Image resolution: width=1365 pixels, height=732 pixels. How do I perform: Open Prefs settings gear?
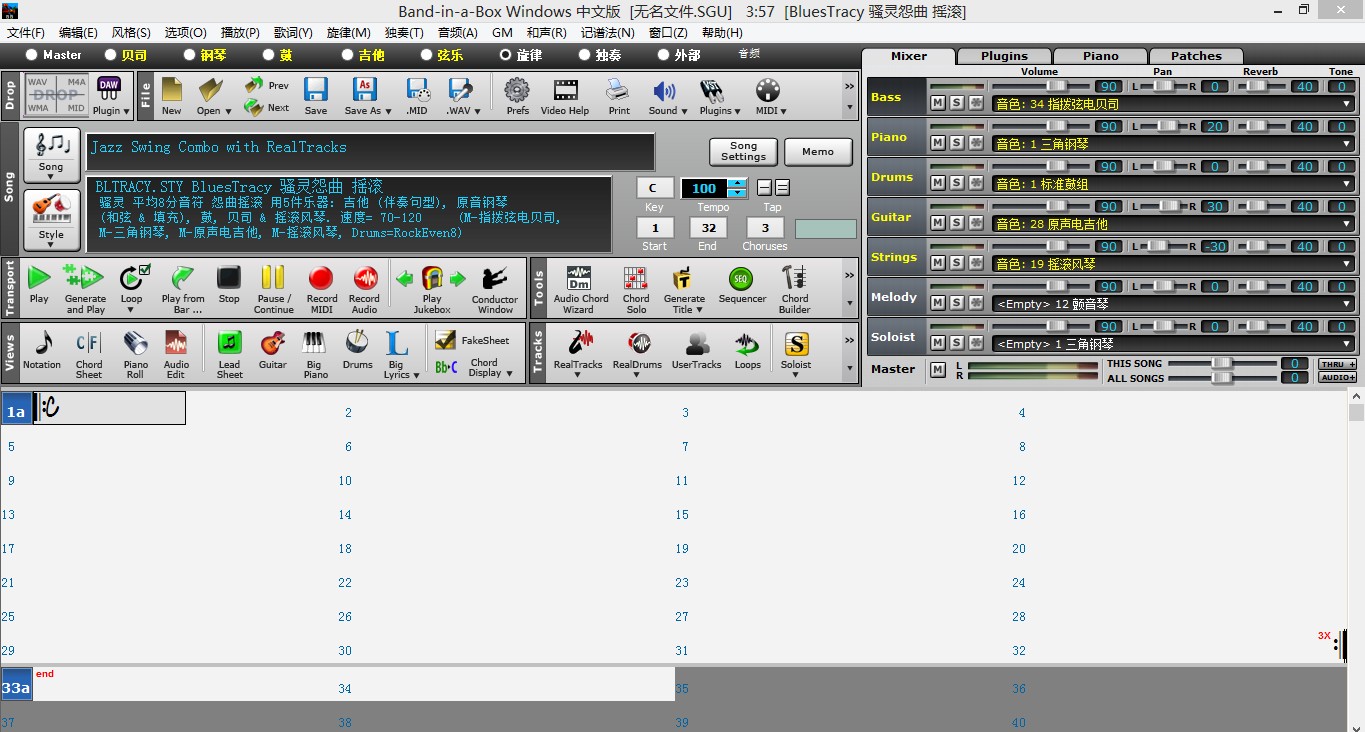tap(517, 96)
